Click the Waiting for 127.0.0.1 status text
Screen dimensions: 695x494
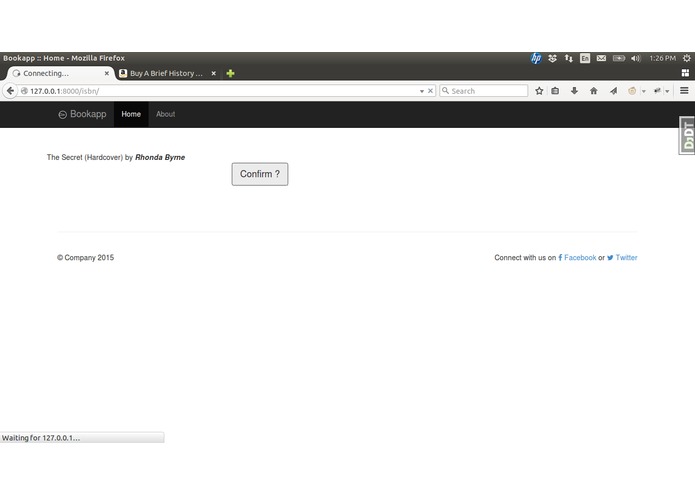(41, 438)
